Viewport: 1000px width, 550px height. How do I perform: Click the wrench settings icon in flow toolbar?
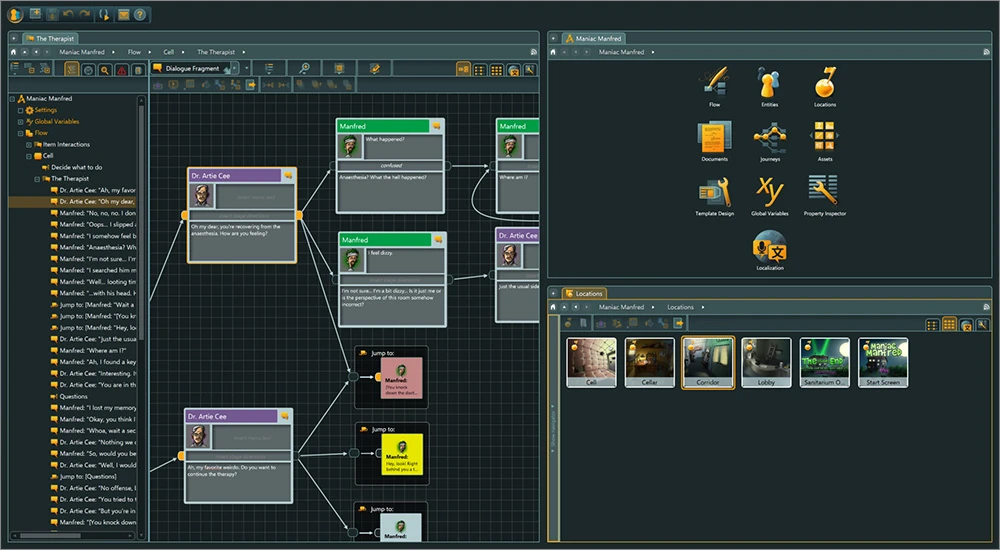point(529,69)
